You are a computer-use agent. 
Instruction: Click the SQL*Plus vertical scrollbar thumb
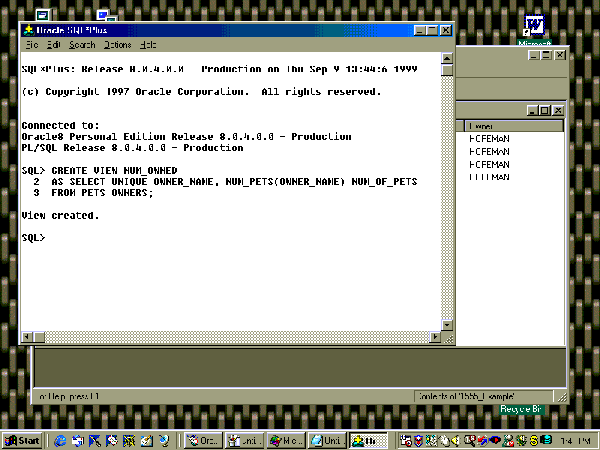(447, 70)
